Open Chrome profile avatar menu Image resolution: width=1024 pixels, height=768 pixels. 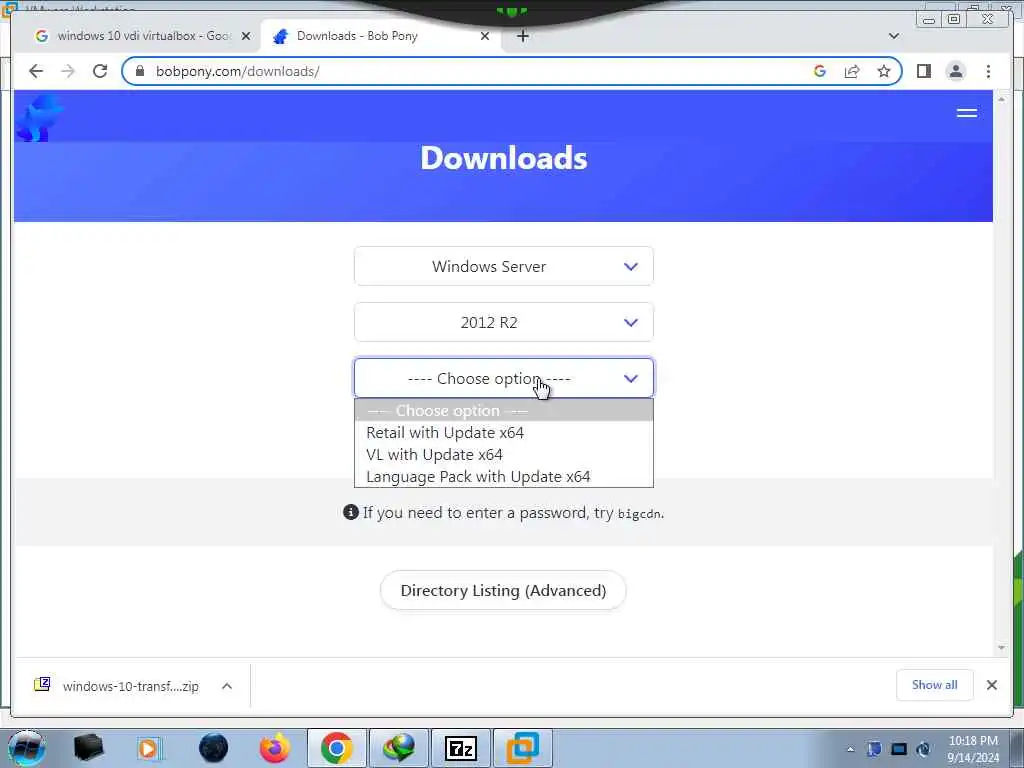coord(955,71)
